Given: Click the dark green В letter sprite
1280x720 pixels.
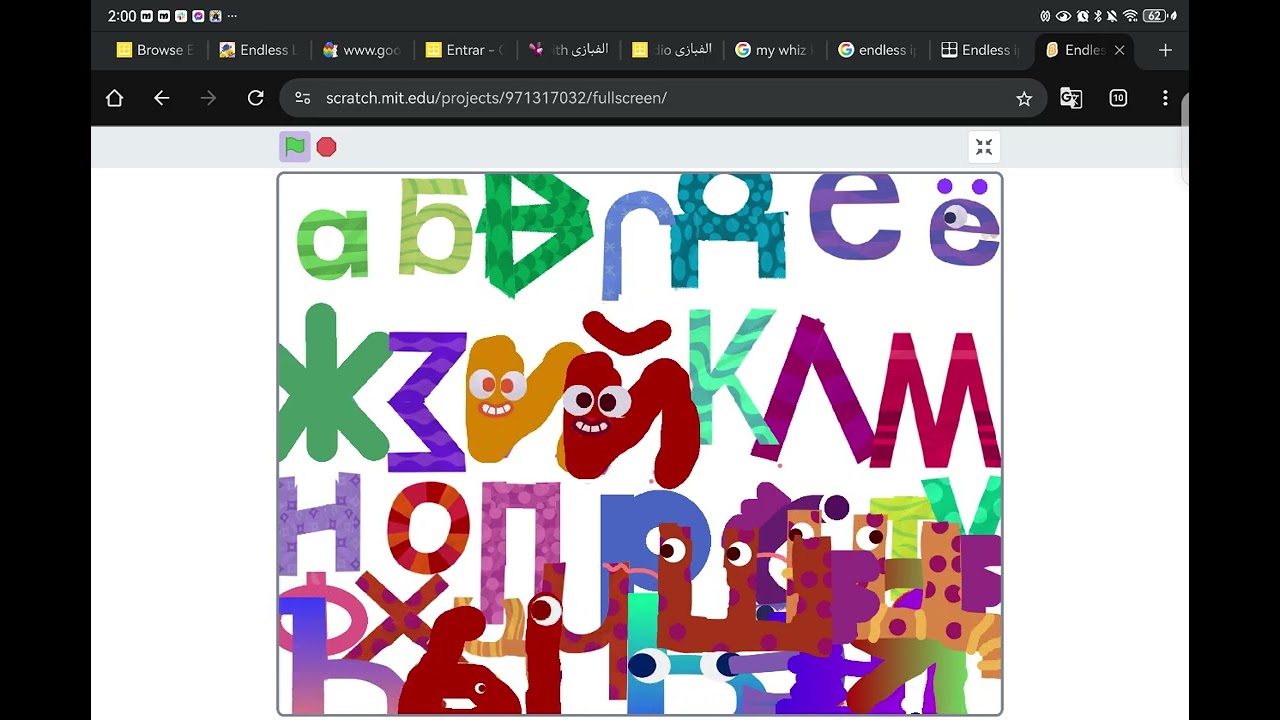Looking at the screenshot, I should coord(534,235).
